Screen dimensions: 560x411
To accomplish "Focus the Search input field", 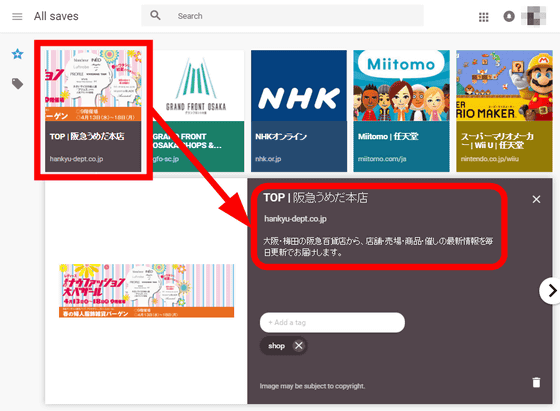I will 282,16.
